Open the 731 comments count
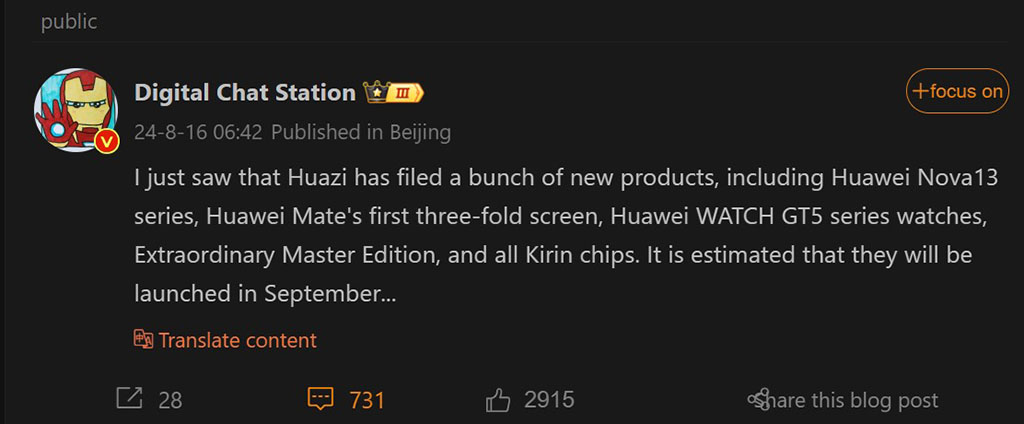1024x424 pixels. (x=367, y=400)
